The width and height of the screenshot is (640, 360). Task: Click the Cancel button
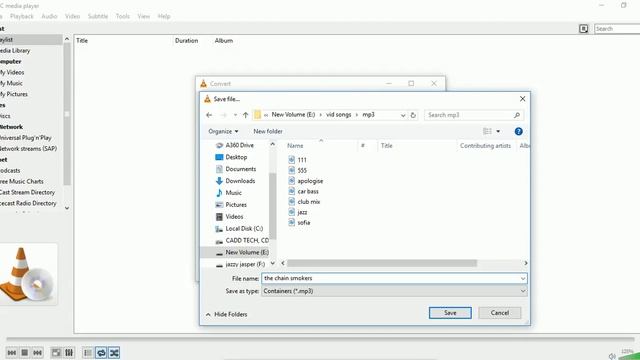500,313
